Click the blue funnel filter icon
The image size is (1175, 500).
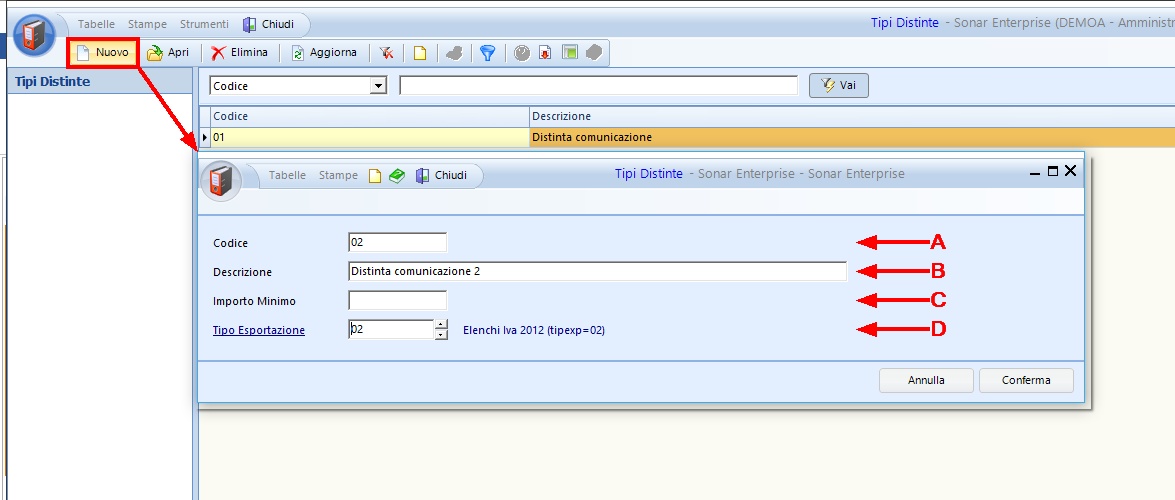click(x=487, y=53)
